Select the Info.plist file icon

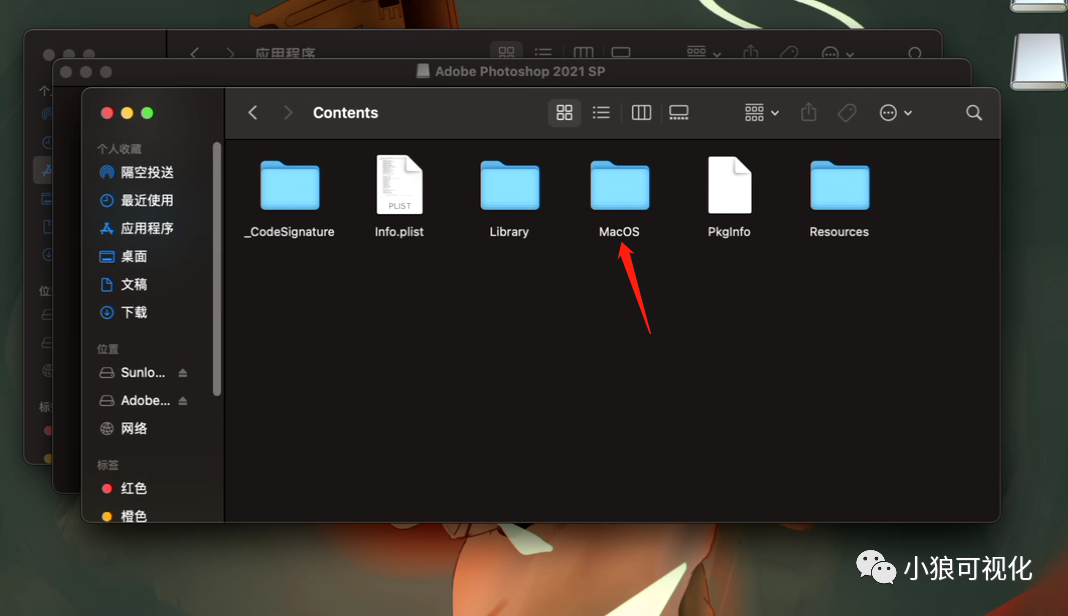click(399, 185)
